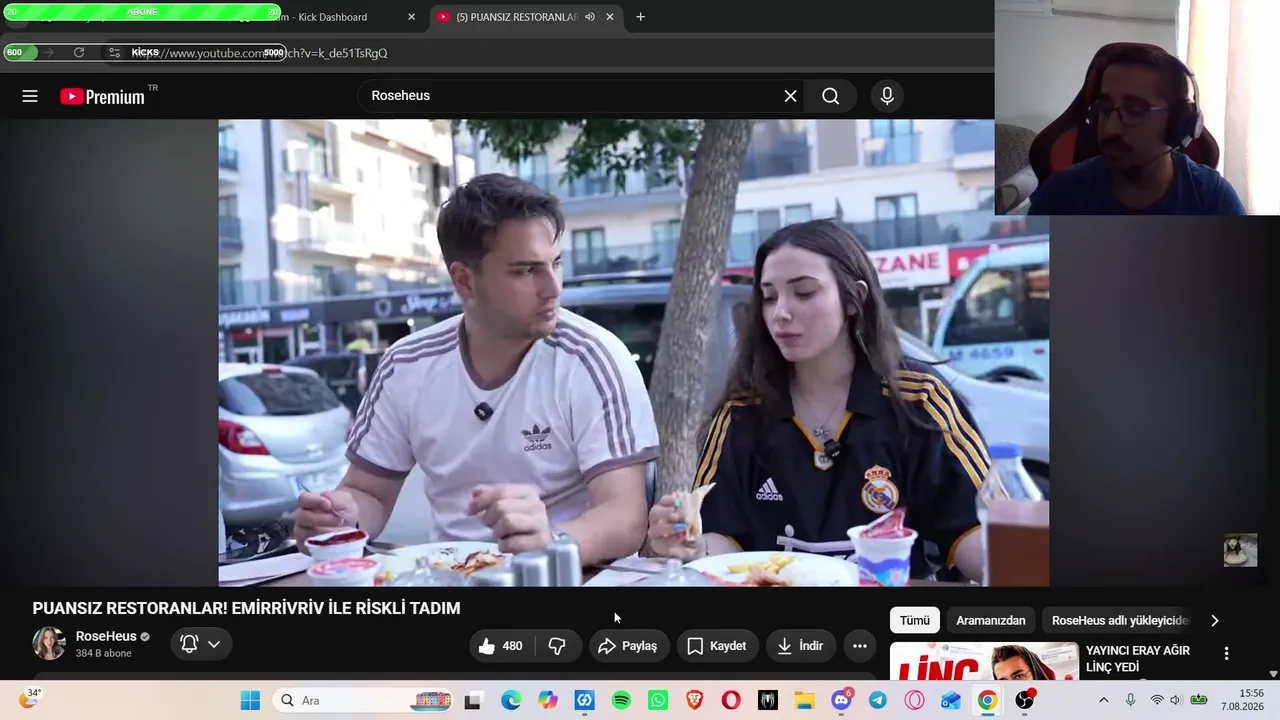Open Opera GX from the taskbar
This screenshot has width=1280, height=720.
914,700
